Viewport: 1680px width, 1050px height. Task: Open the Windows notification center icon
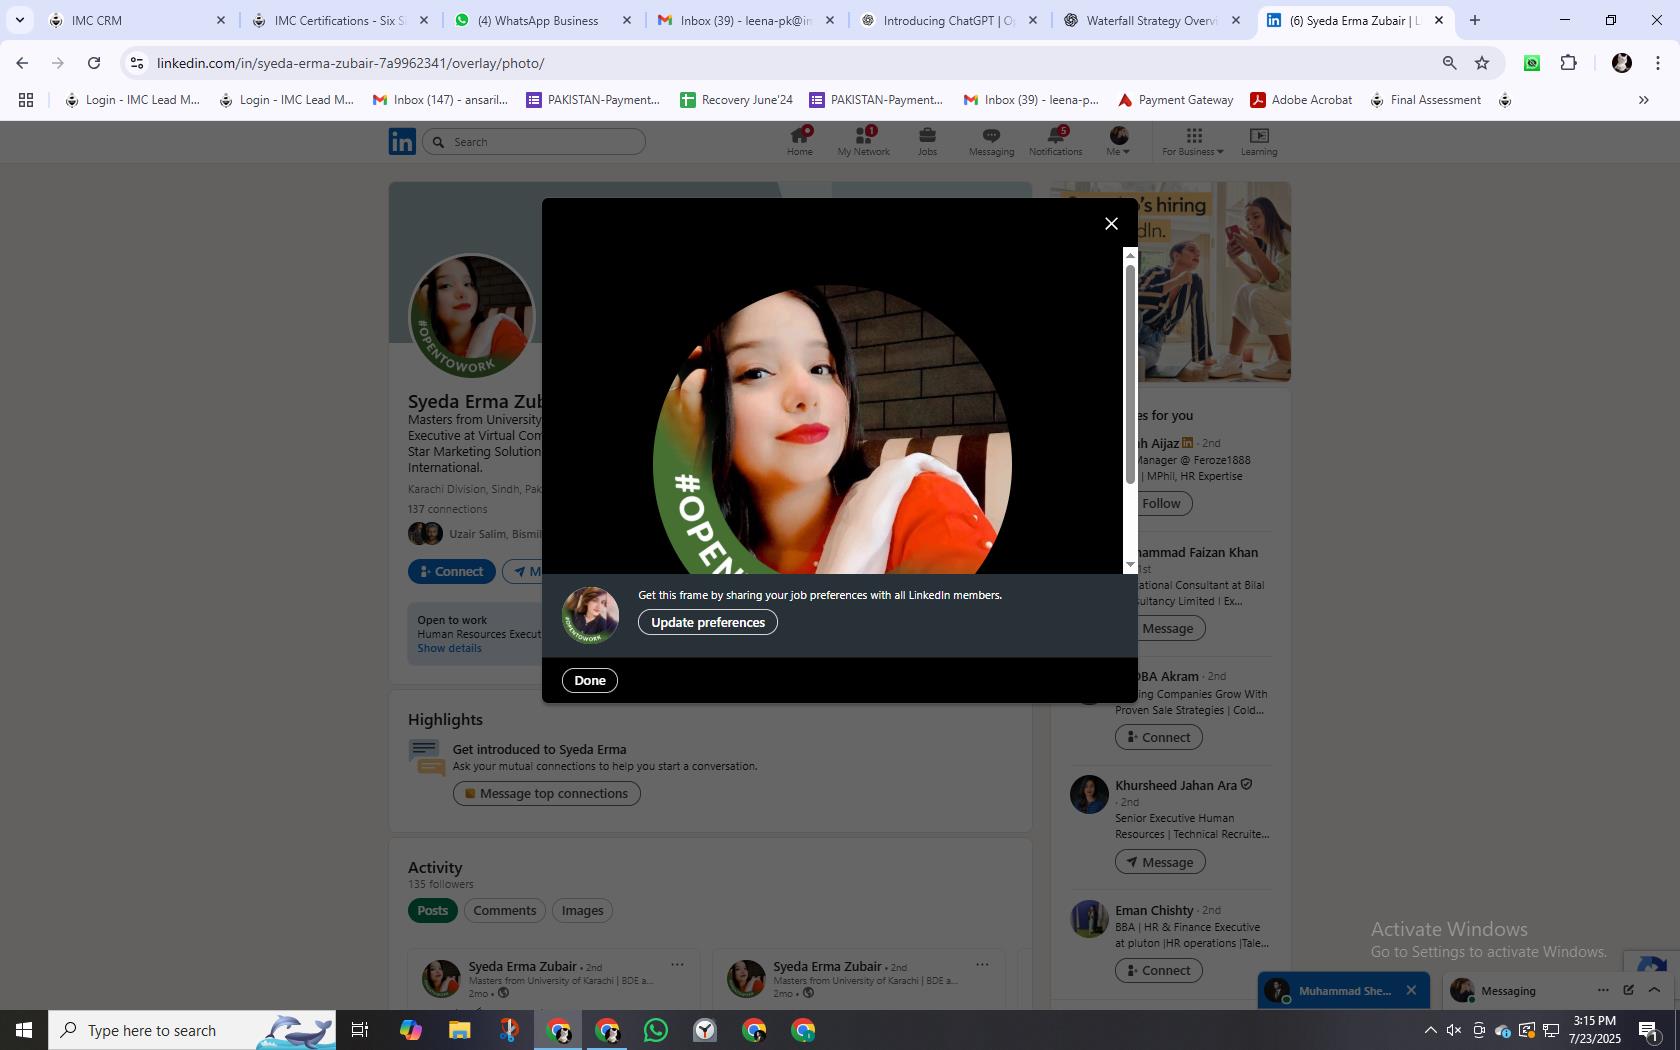[1649, 1030]
